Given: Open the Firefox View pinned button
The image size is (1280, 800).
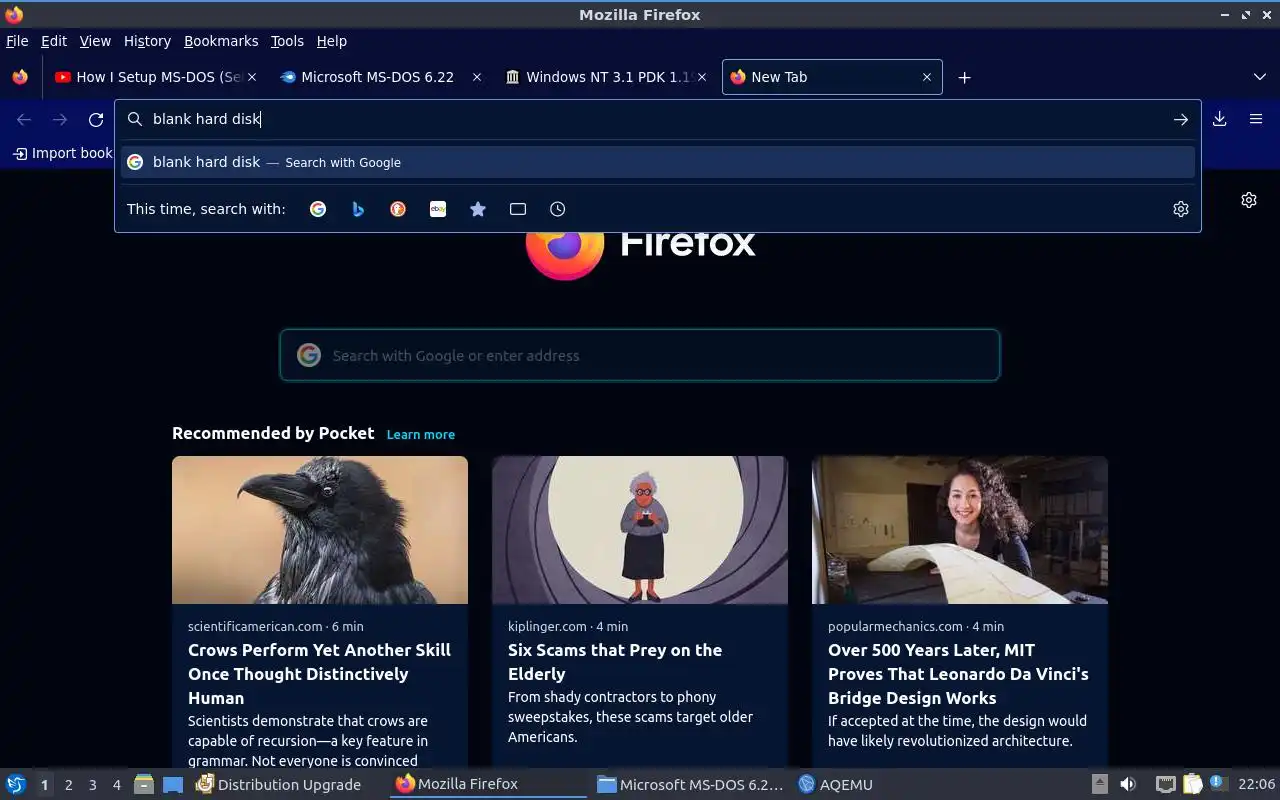Looking at the screenshot, I should coord(20,77).
